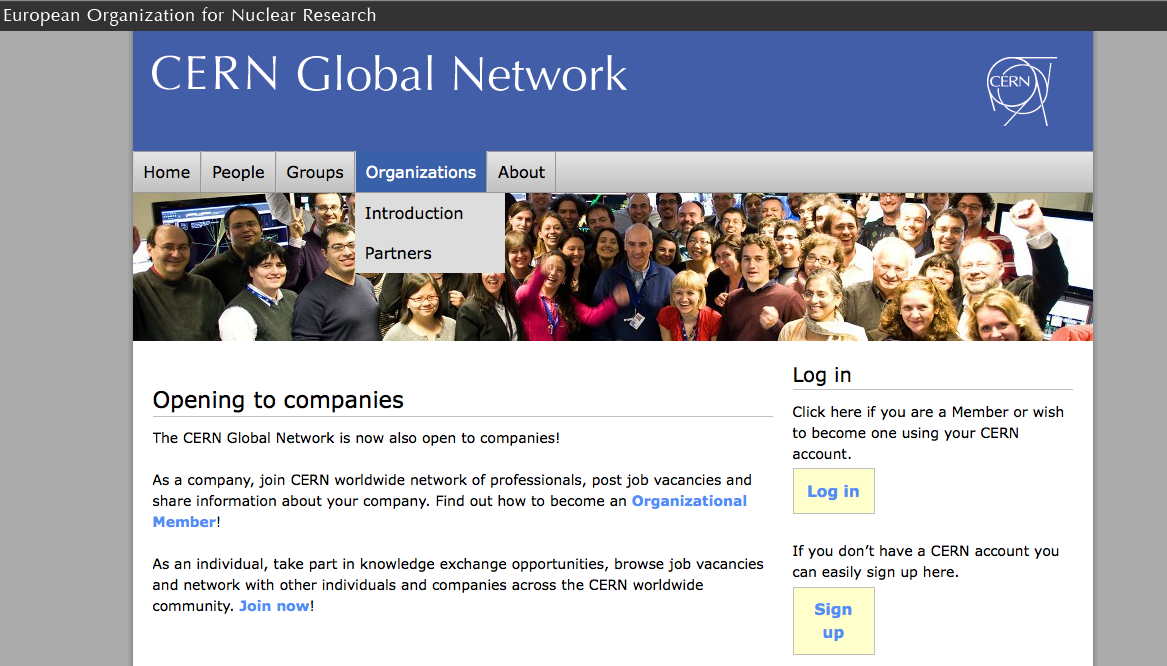Go to the About page

pyautogui.click(x=521, y=171)
